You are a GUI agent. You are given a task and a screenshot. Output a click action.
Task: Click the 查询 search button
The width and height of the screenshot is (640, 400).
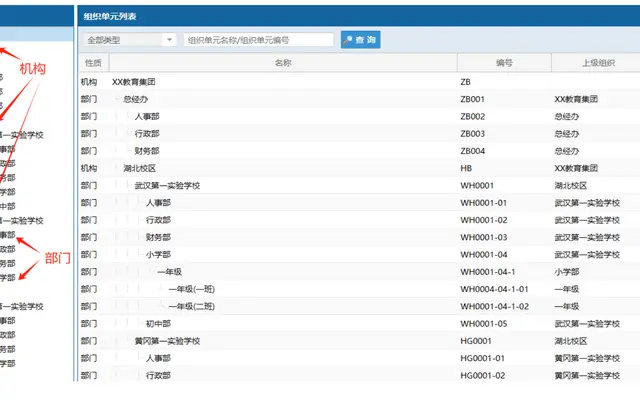pos(360,40)
